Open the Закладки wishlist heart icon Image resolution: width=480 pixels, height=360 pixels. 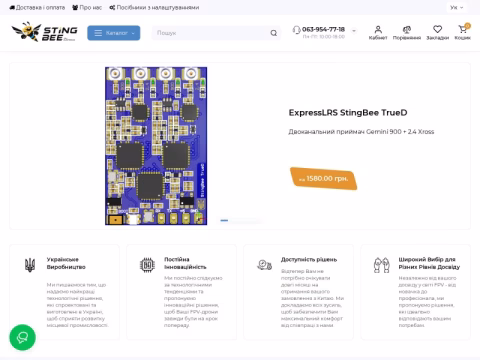click(438, 33)
